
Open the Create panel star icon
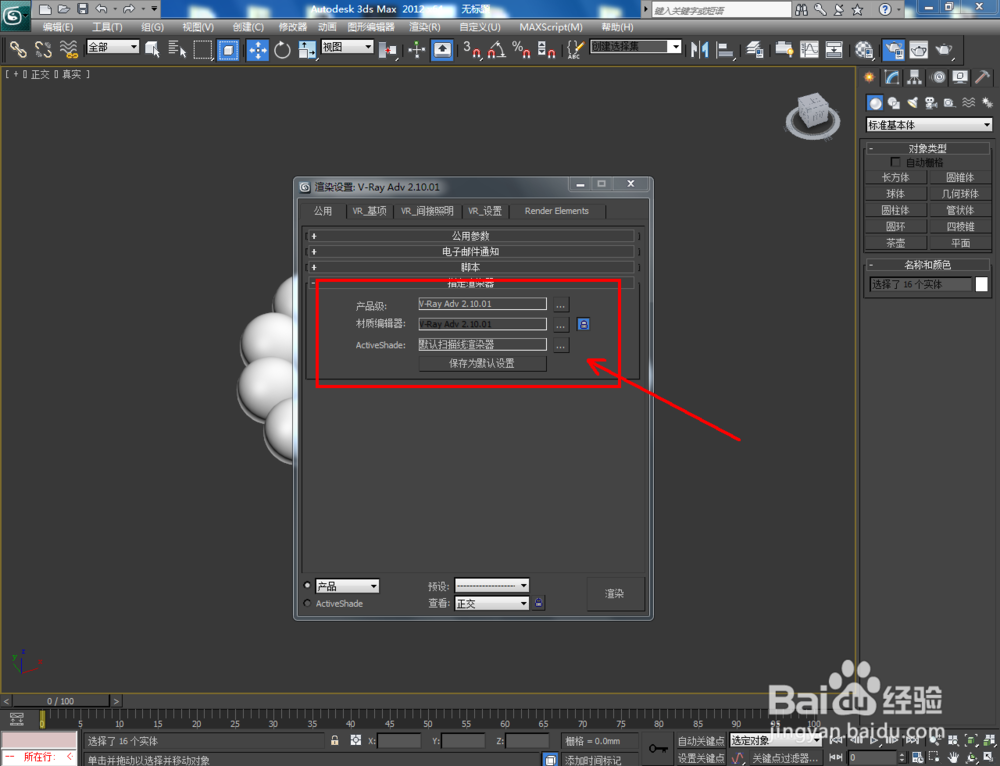(x=869, y=77)
